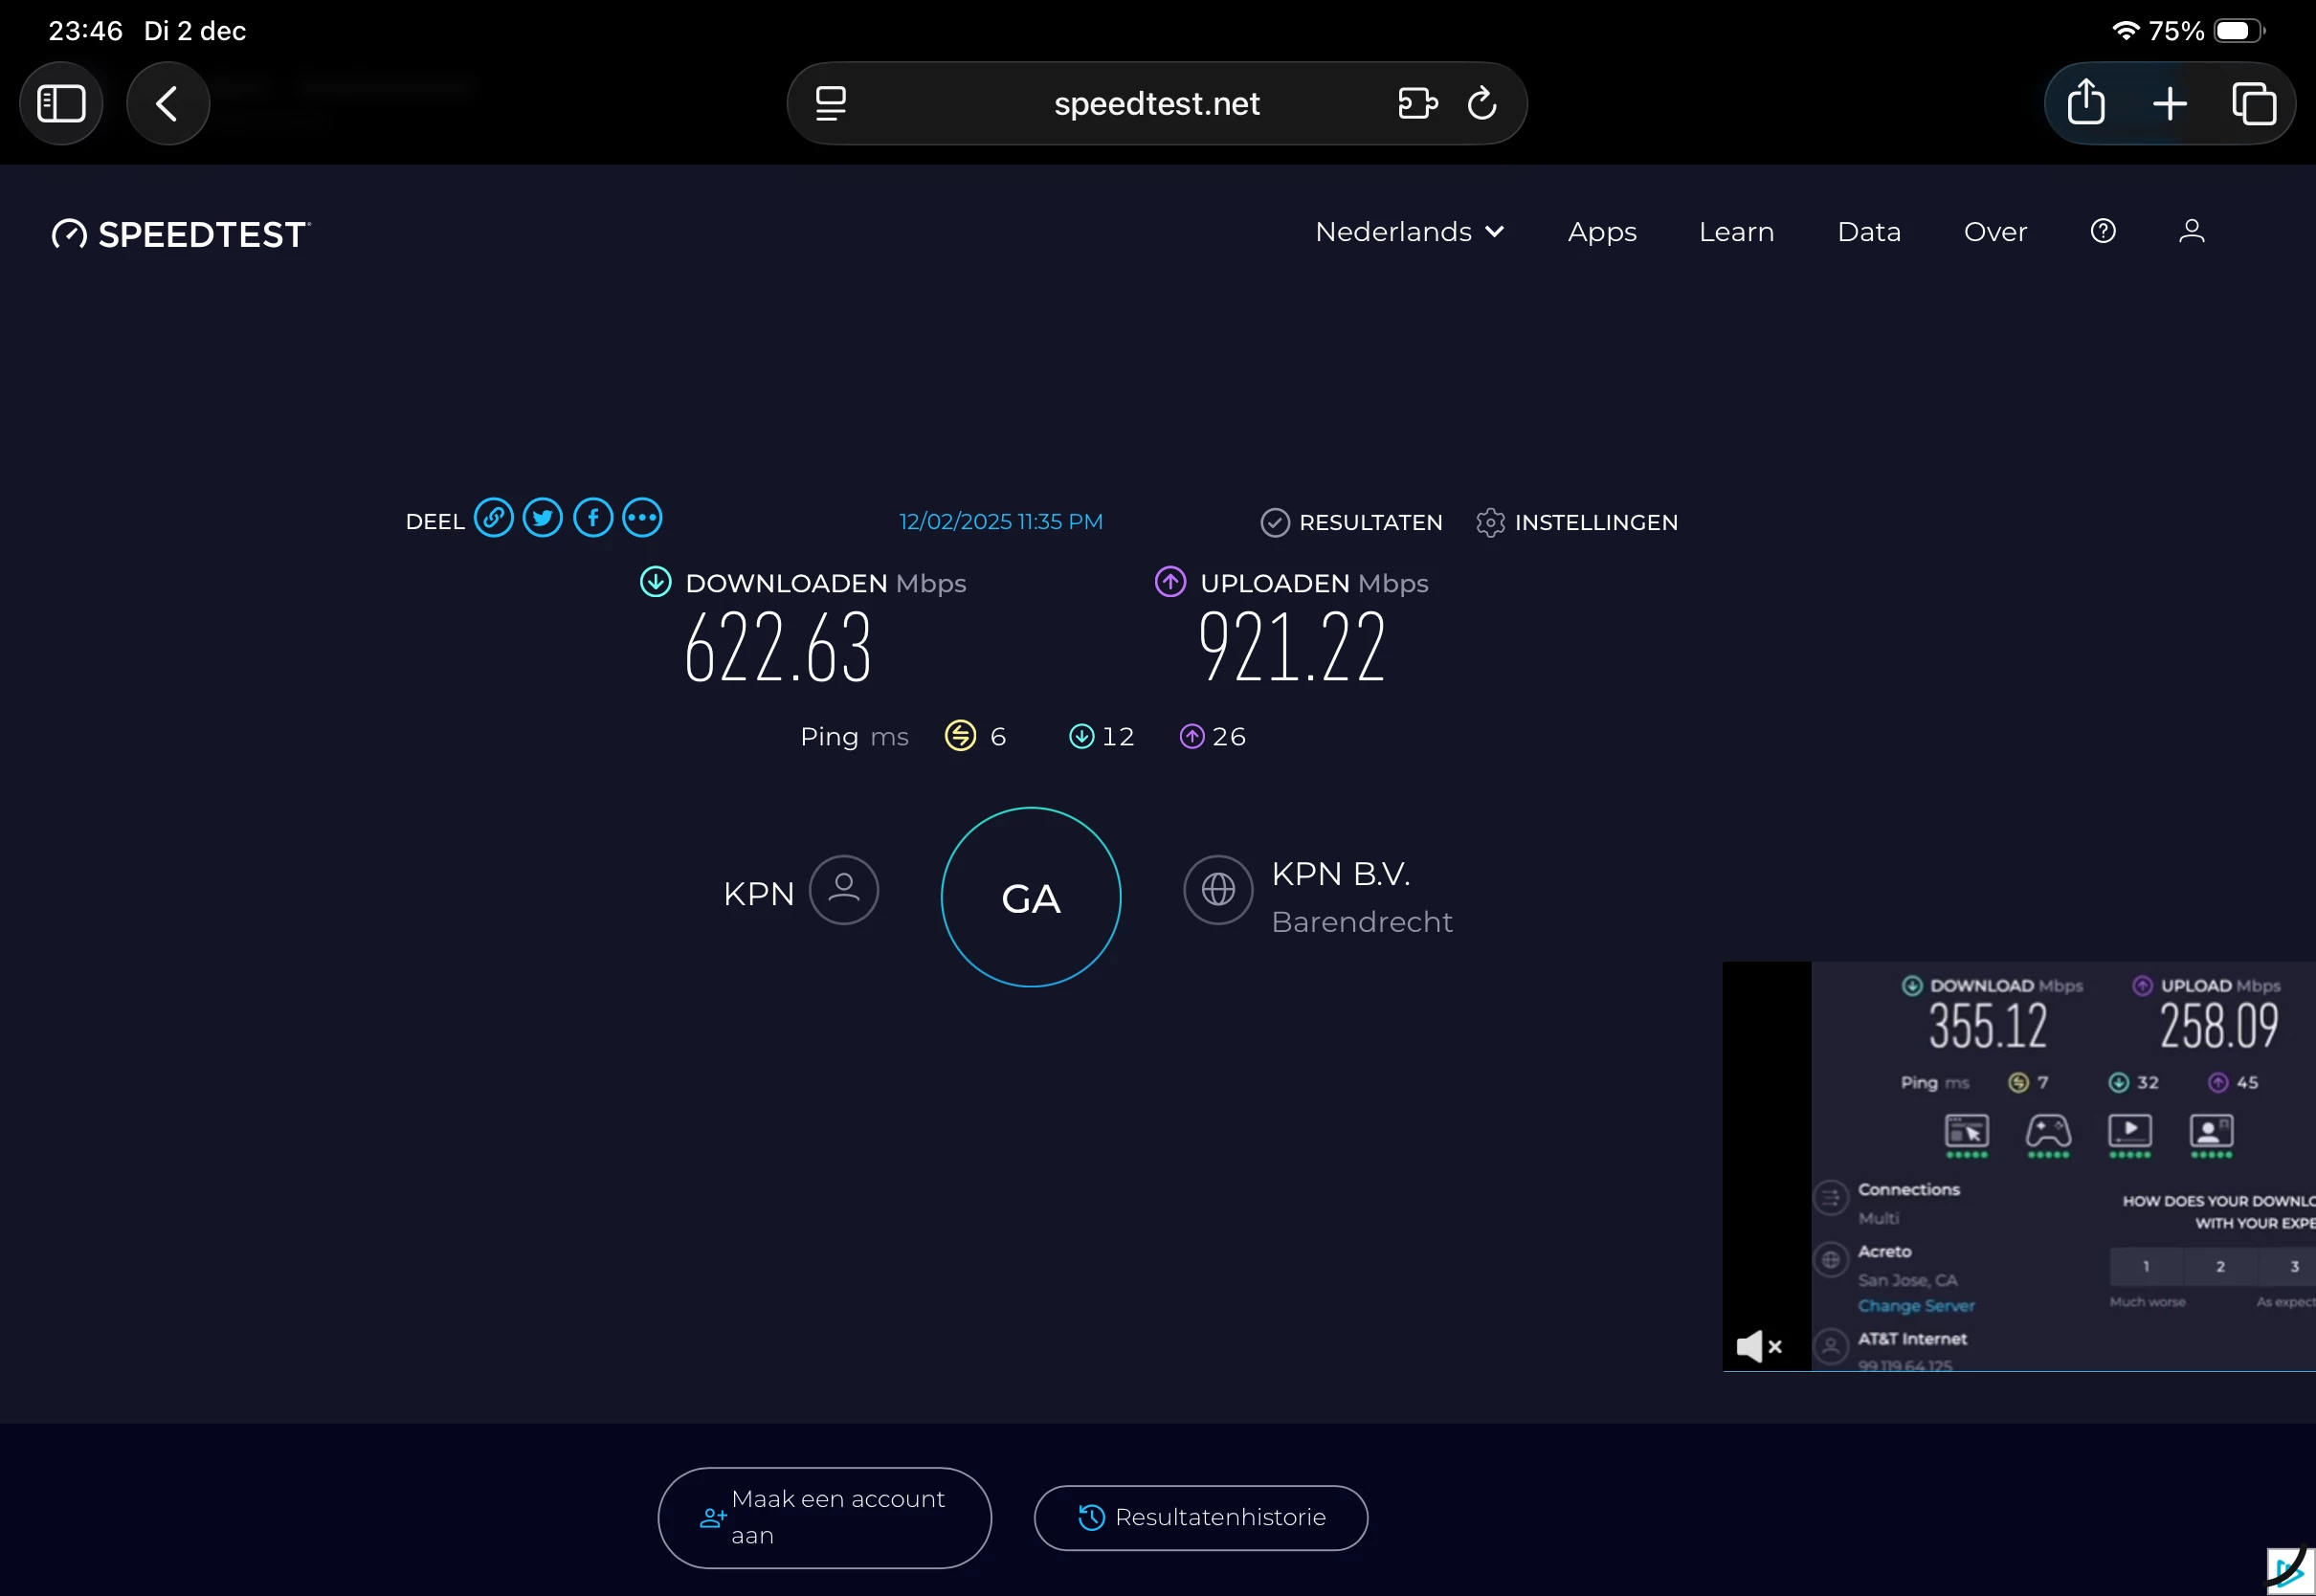Click the Resultatenhistorie button
This screenshot has height=1596, width=2316.
(x=1200, y=1517)
